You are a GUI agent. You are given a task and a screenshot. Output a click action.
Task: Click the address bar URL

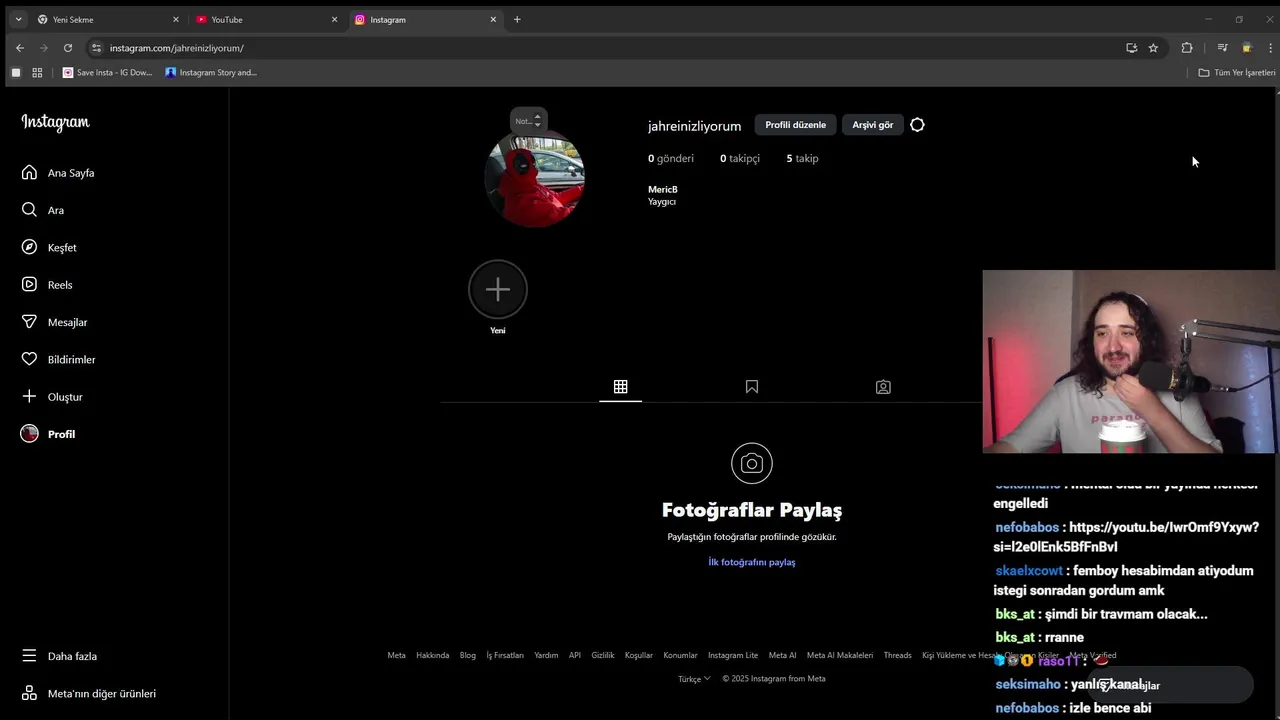click(x=177, y=48)
